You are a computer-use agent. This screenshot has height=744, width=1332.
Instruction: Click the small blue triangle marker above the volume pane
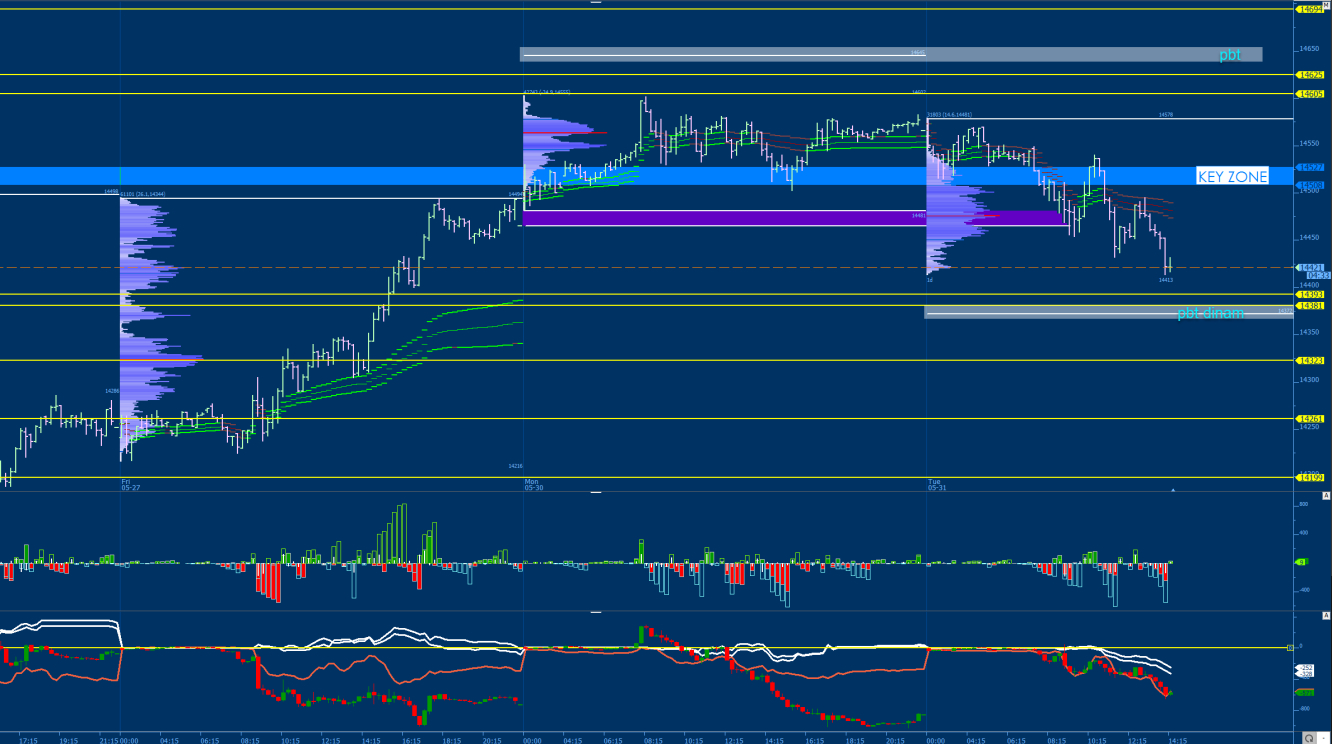pos(1173,490)
